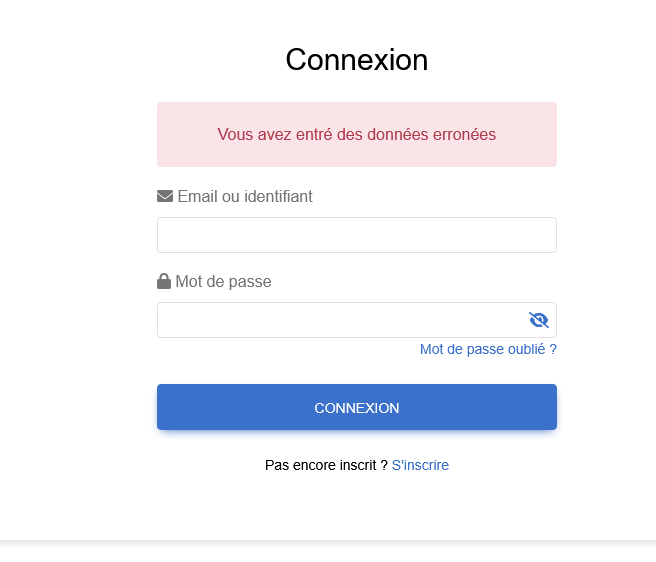Follow the S'inscrire link

[x=420, y=465]
